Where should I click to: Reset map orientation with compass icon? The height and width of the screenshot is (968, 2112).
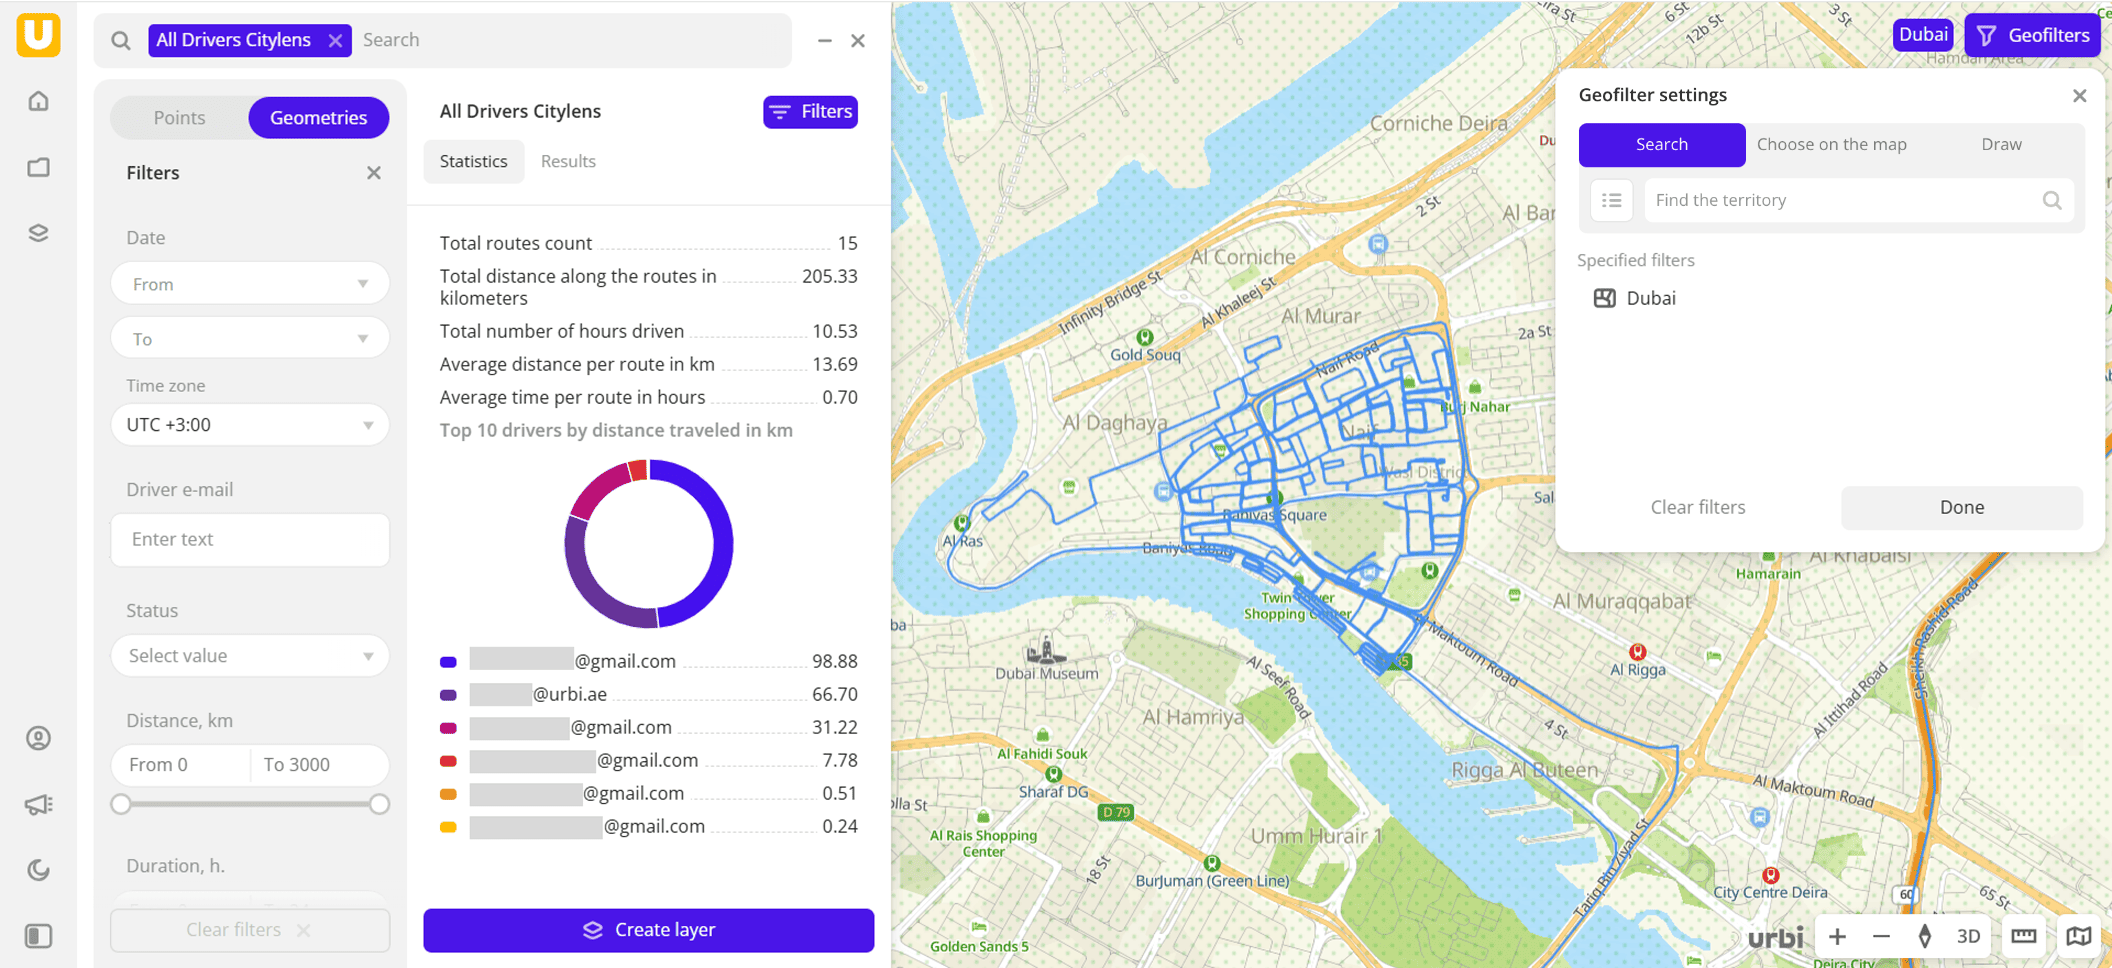(1924, 937)
